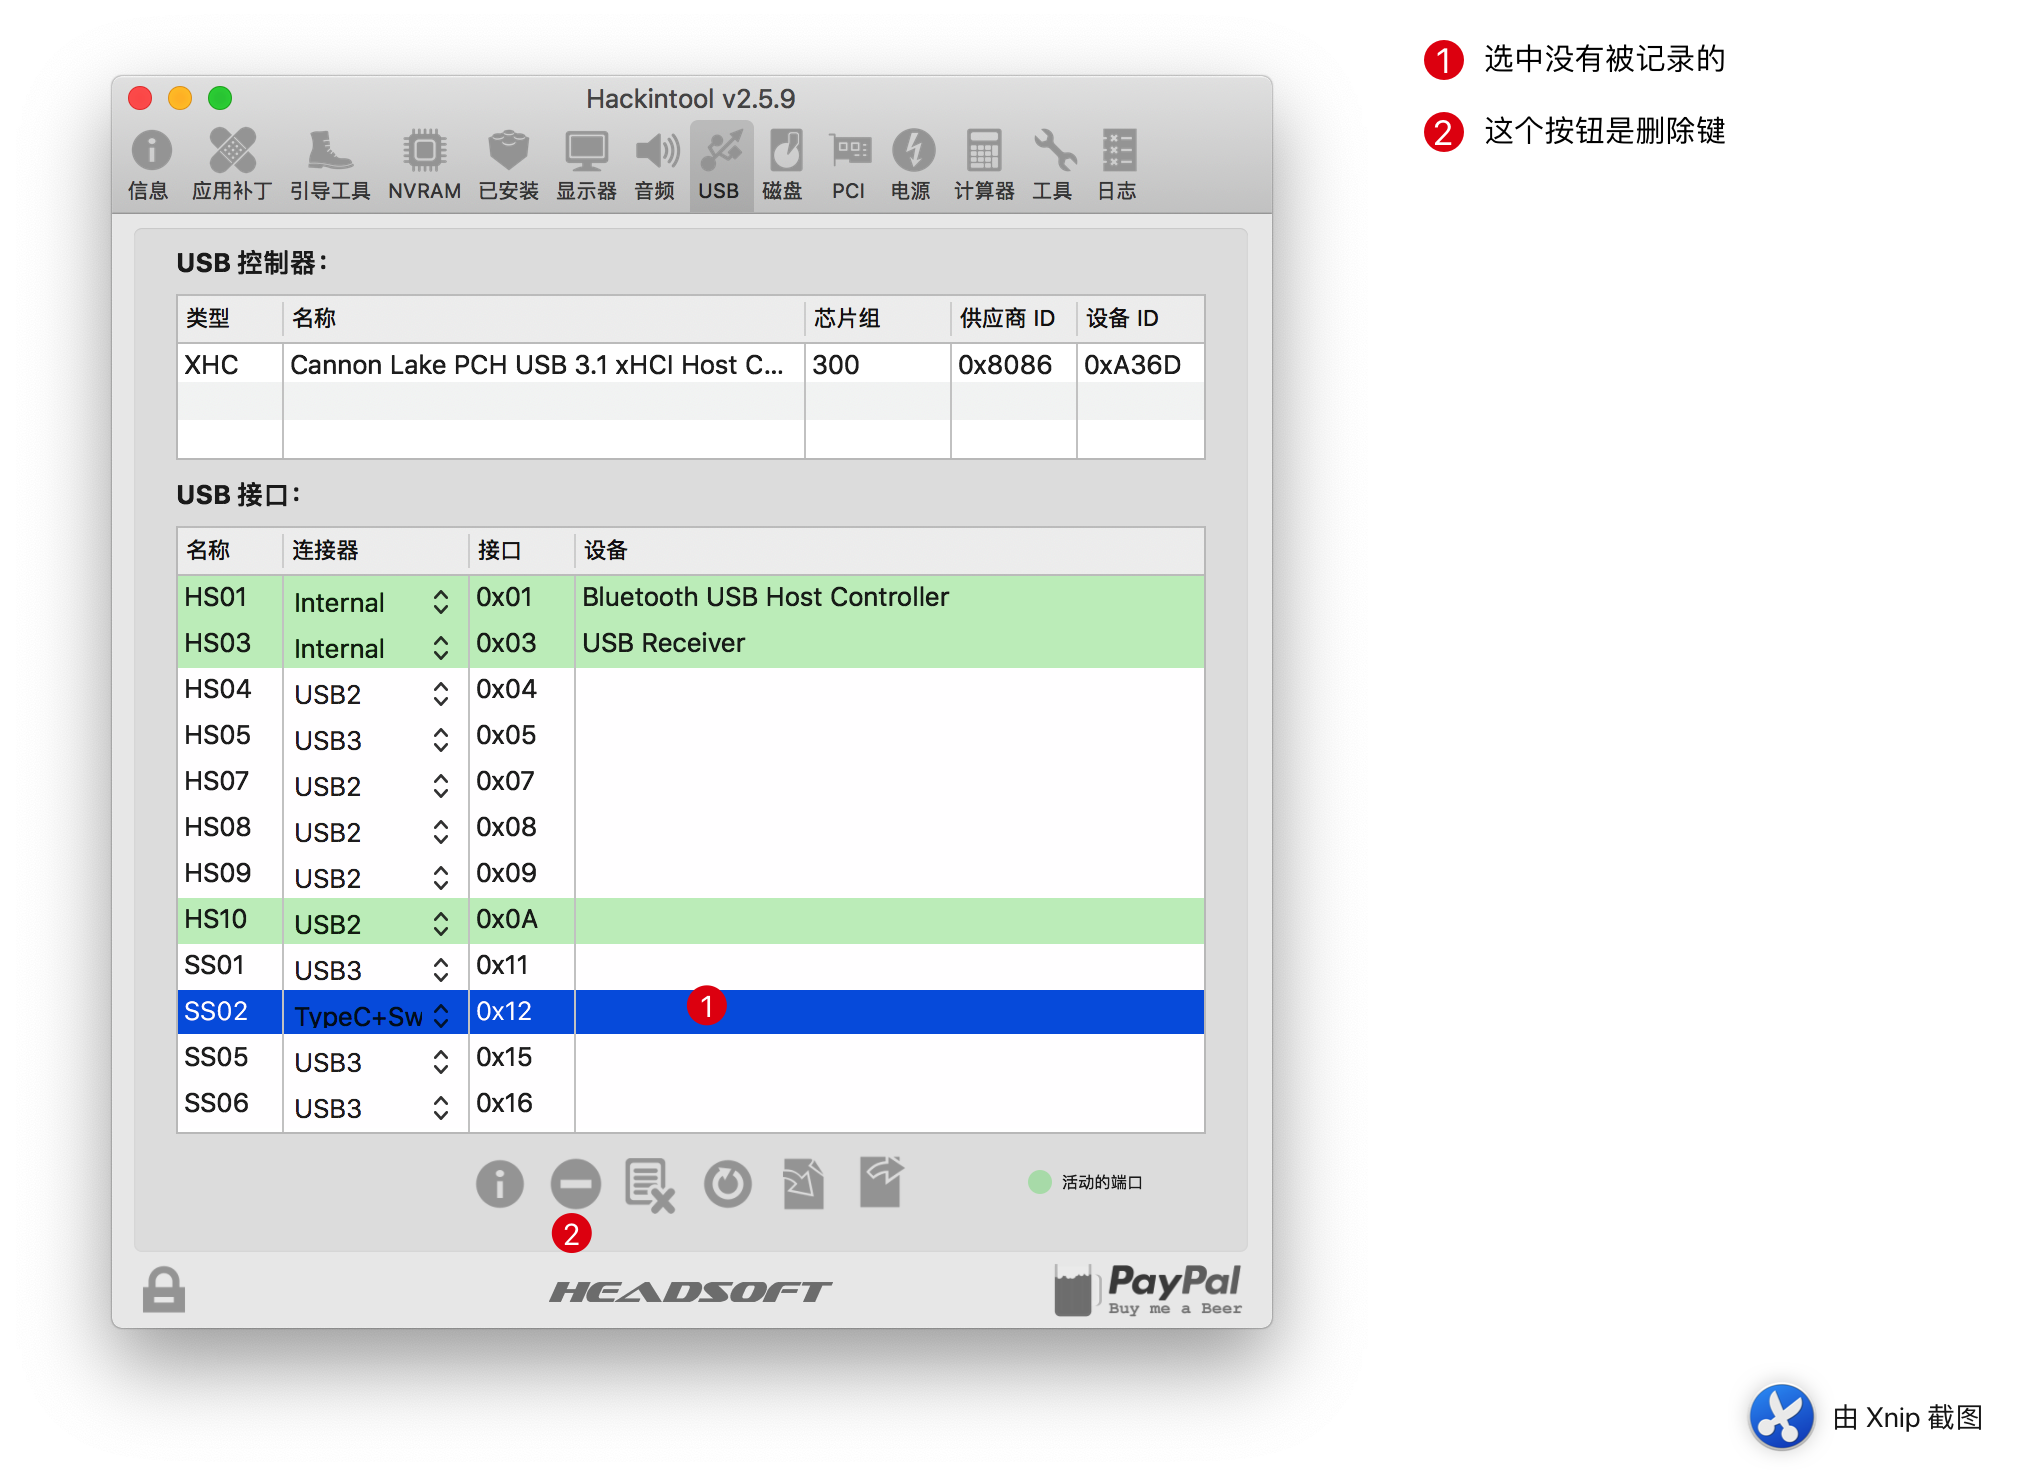The height and width of the screenshot is (1476, 2024).
Task: Click the HEADSOFT logo
Action: (x=690, y=1292)
